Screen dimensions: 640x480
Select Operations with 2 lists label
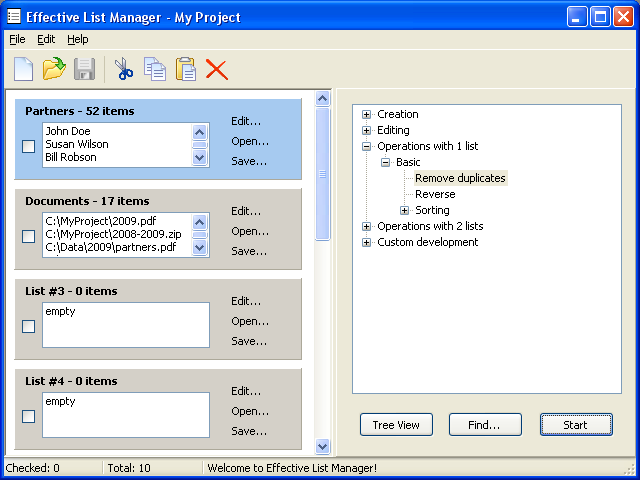[x=430, y=226]
